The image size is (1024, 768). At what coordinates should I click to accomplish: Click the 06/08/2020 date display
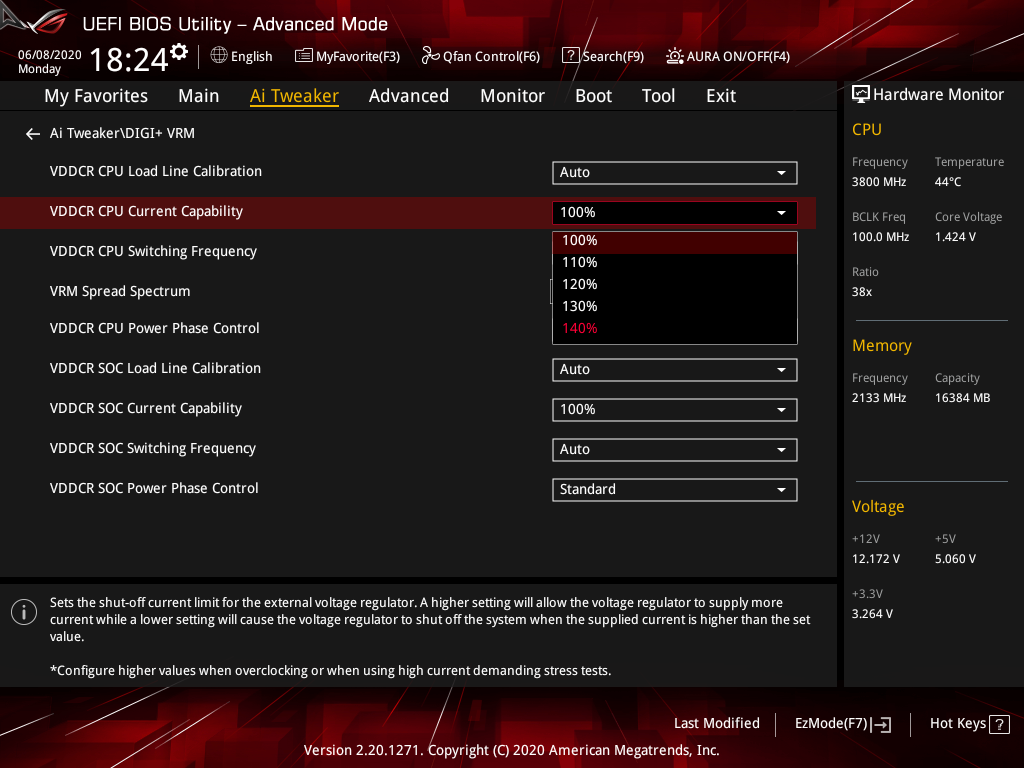point(50,55)
